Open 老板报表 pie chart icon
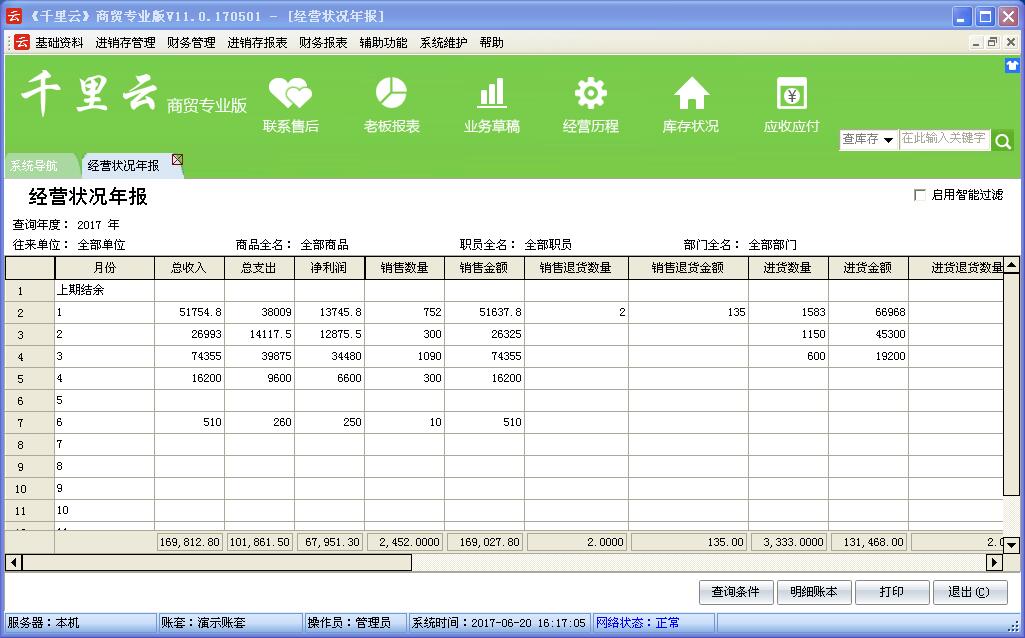Screen dimensions: 1025x638 coord(391,95)
